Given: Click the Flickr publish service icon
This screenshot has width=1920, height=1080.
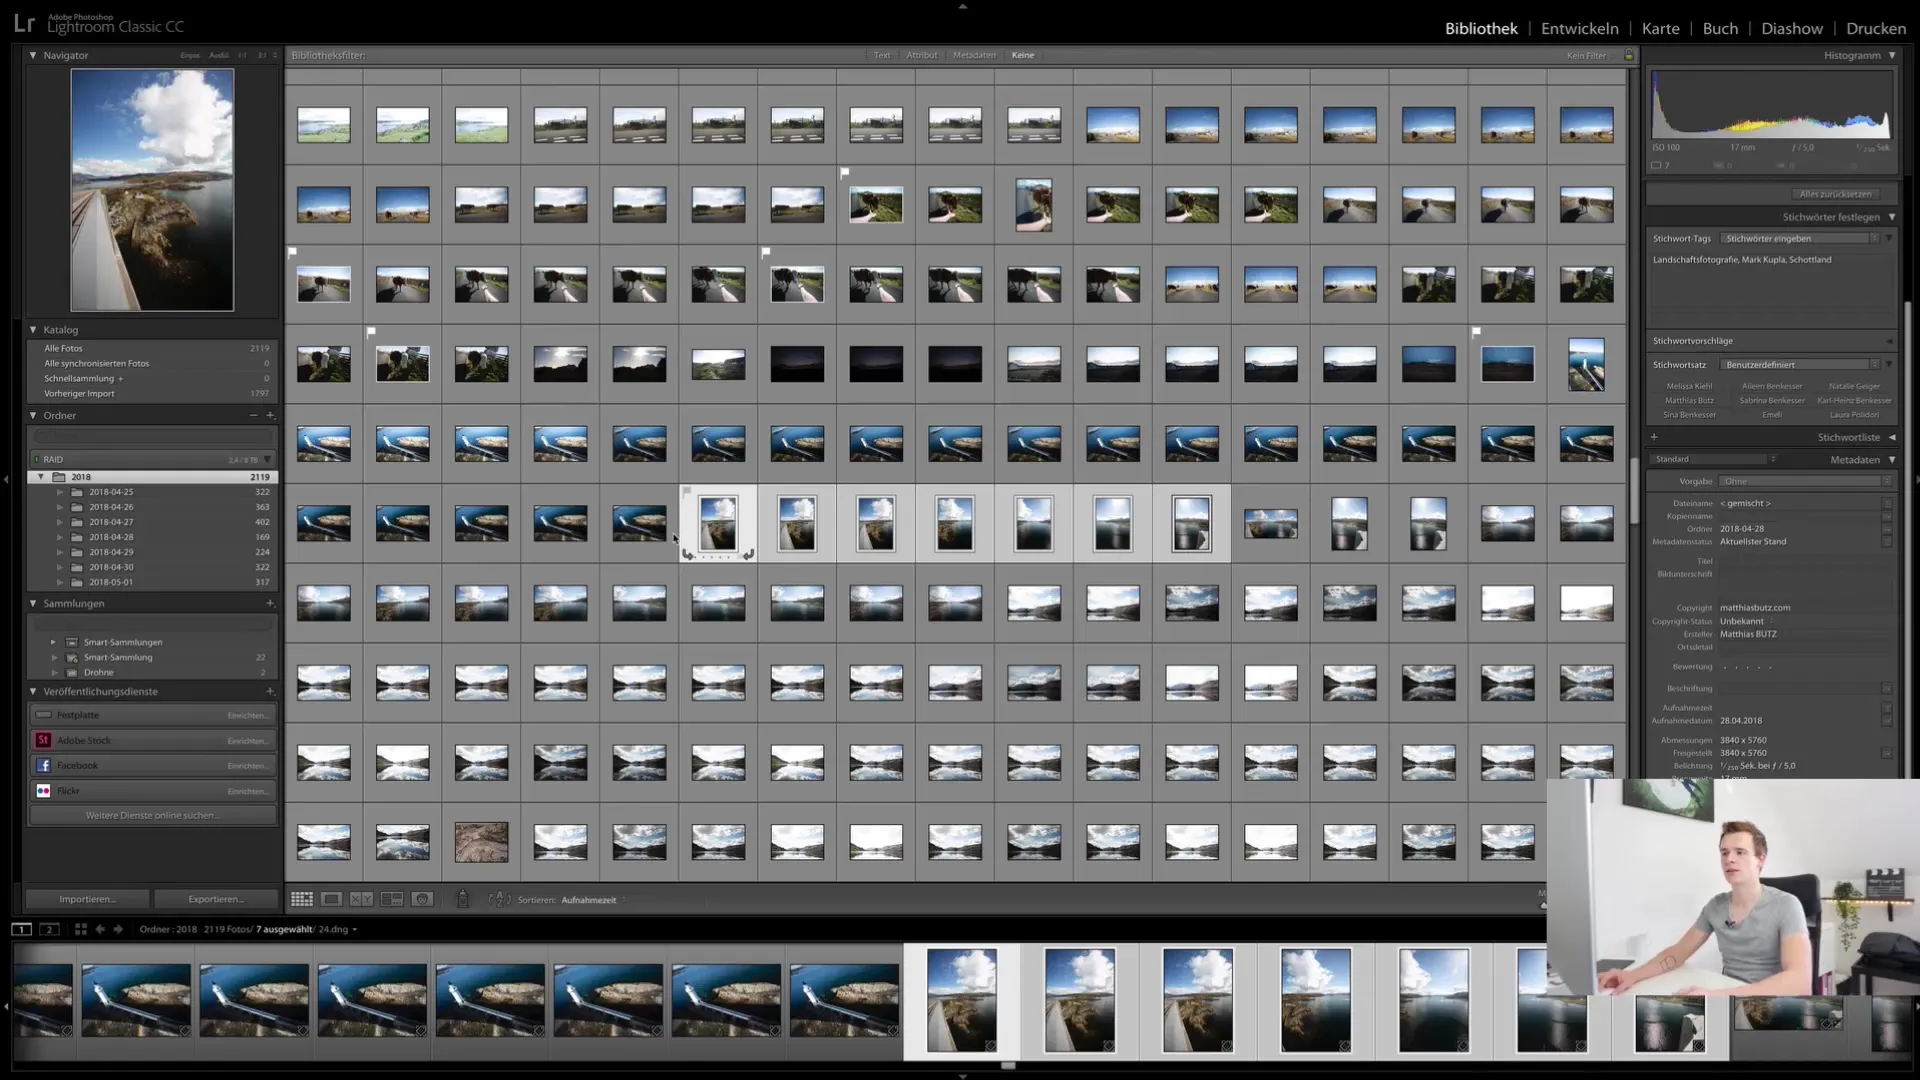Looking at the screenshot, I should coord(43,790).
